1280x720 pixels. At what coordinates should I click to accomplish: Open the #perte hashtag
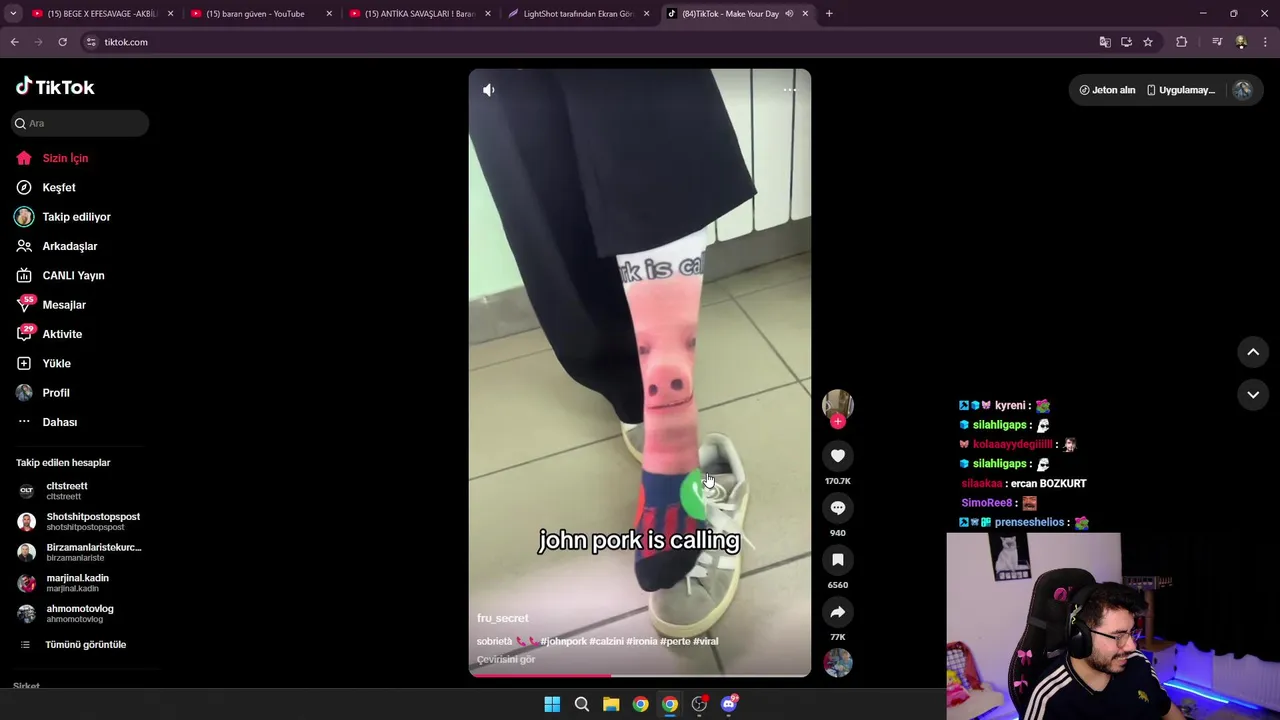(x=675, y=641)
